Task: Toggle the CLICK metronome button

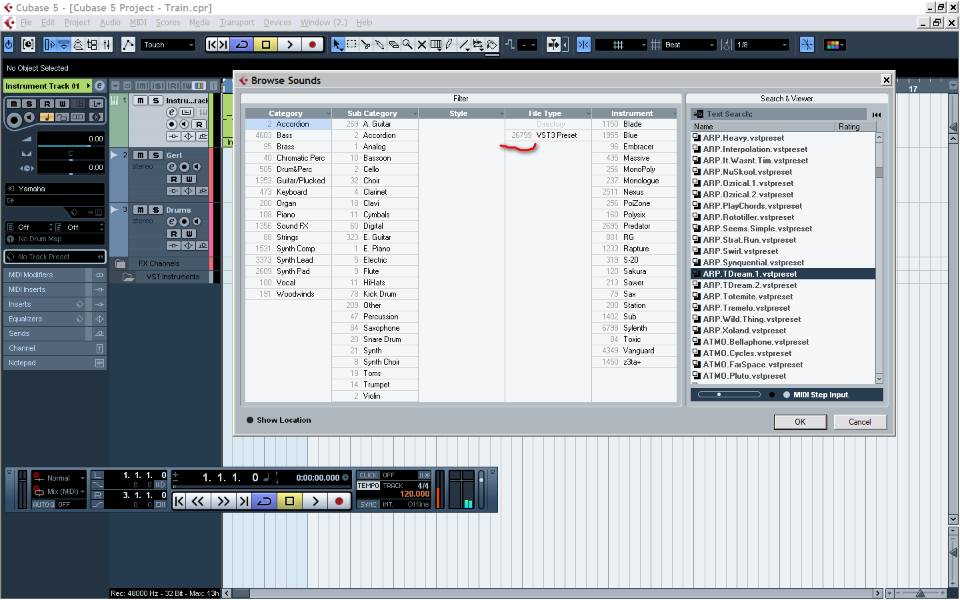Action: [x=368, y=475]
